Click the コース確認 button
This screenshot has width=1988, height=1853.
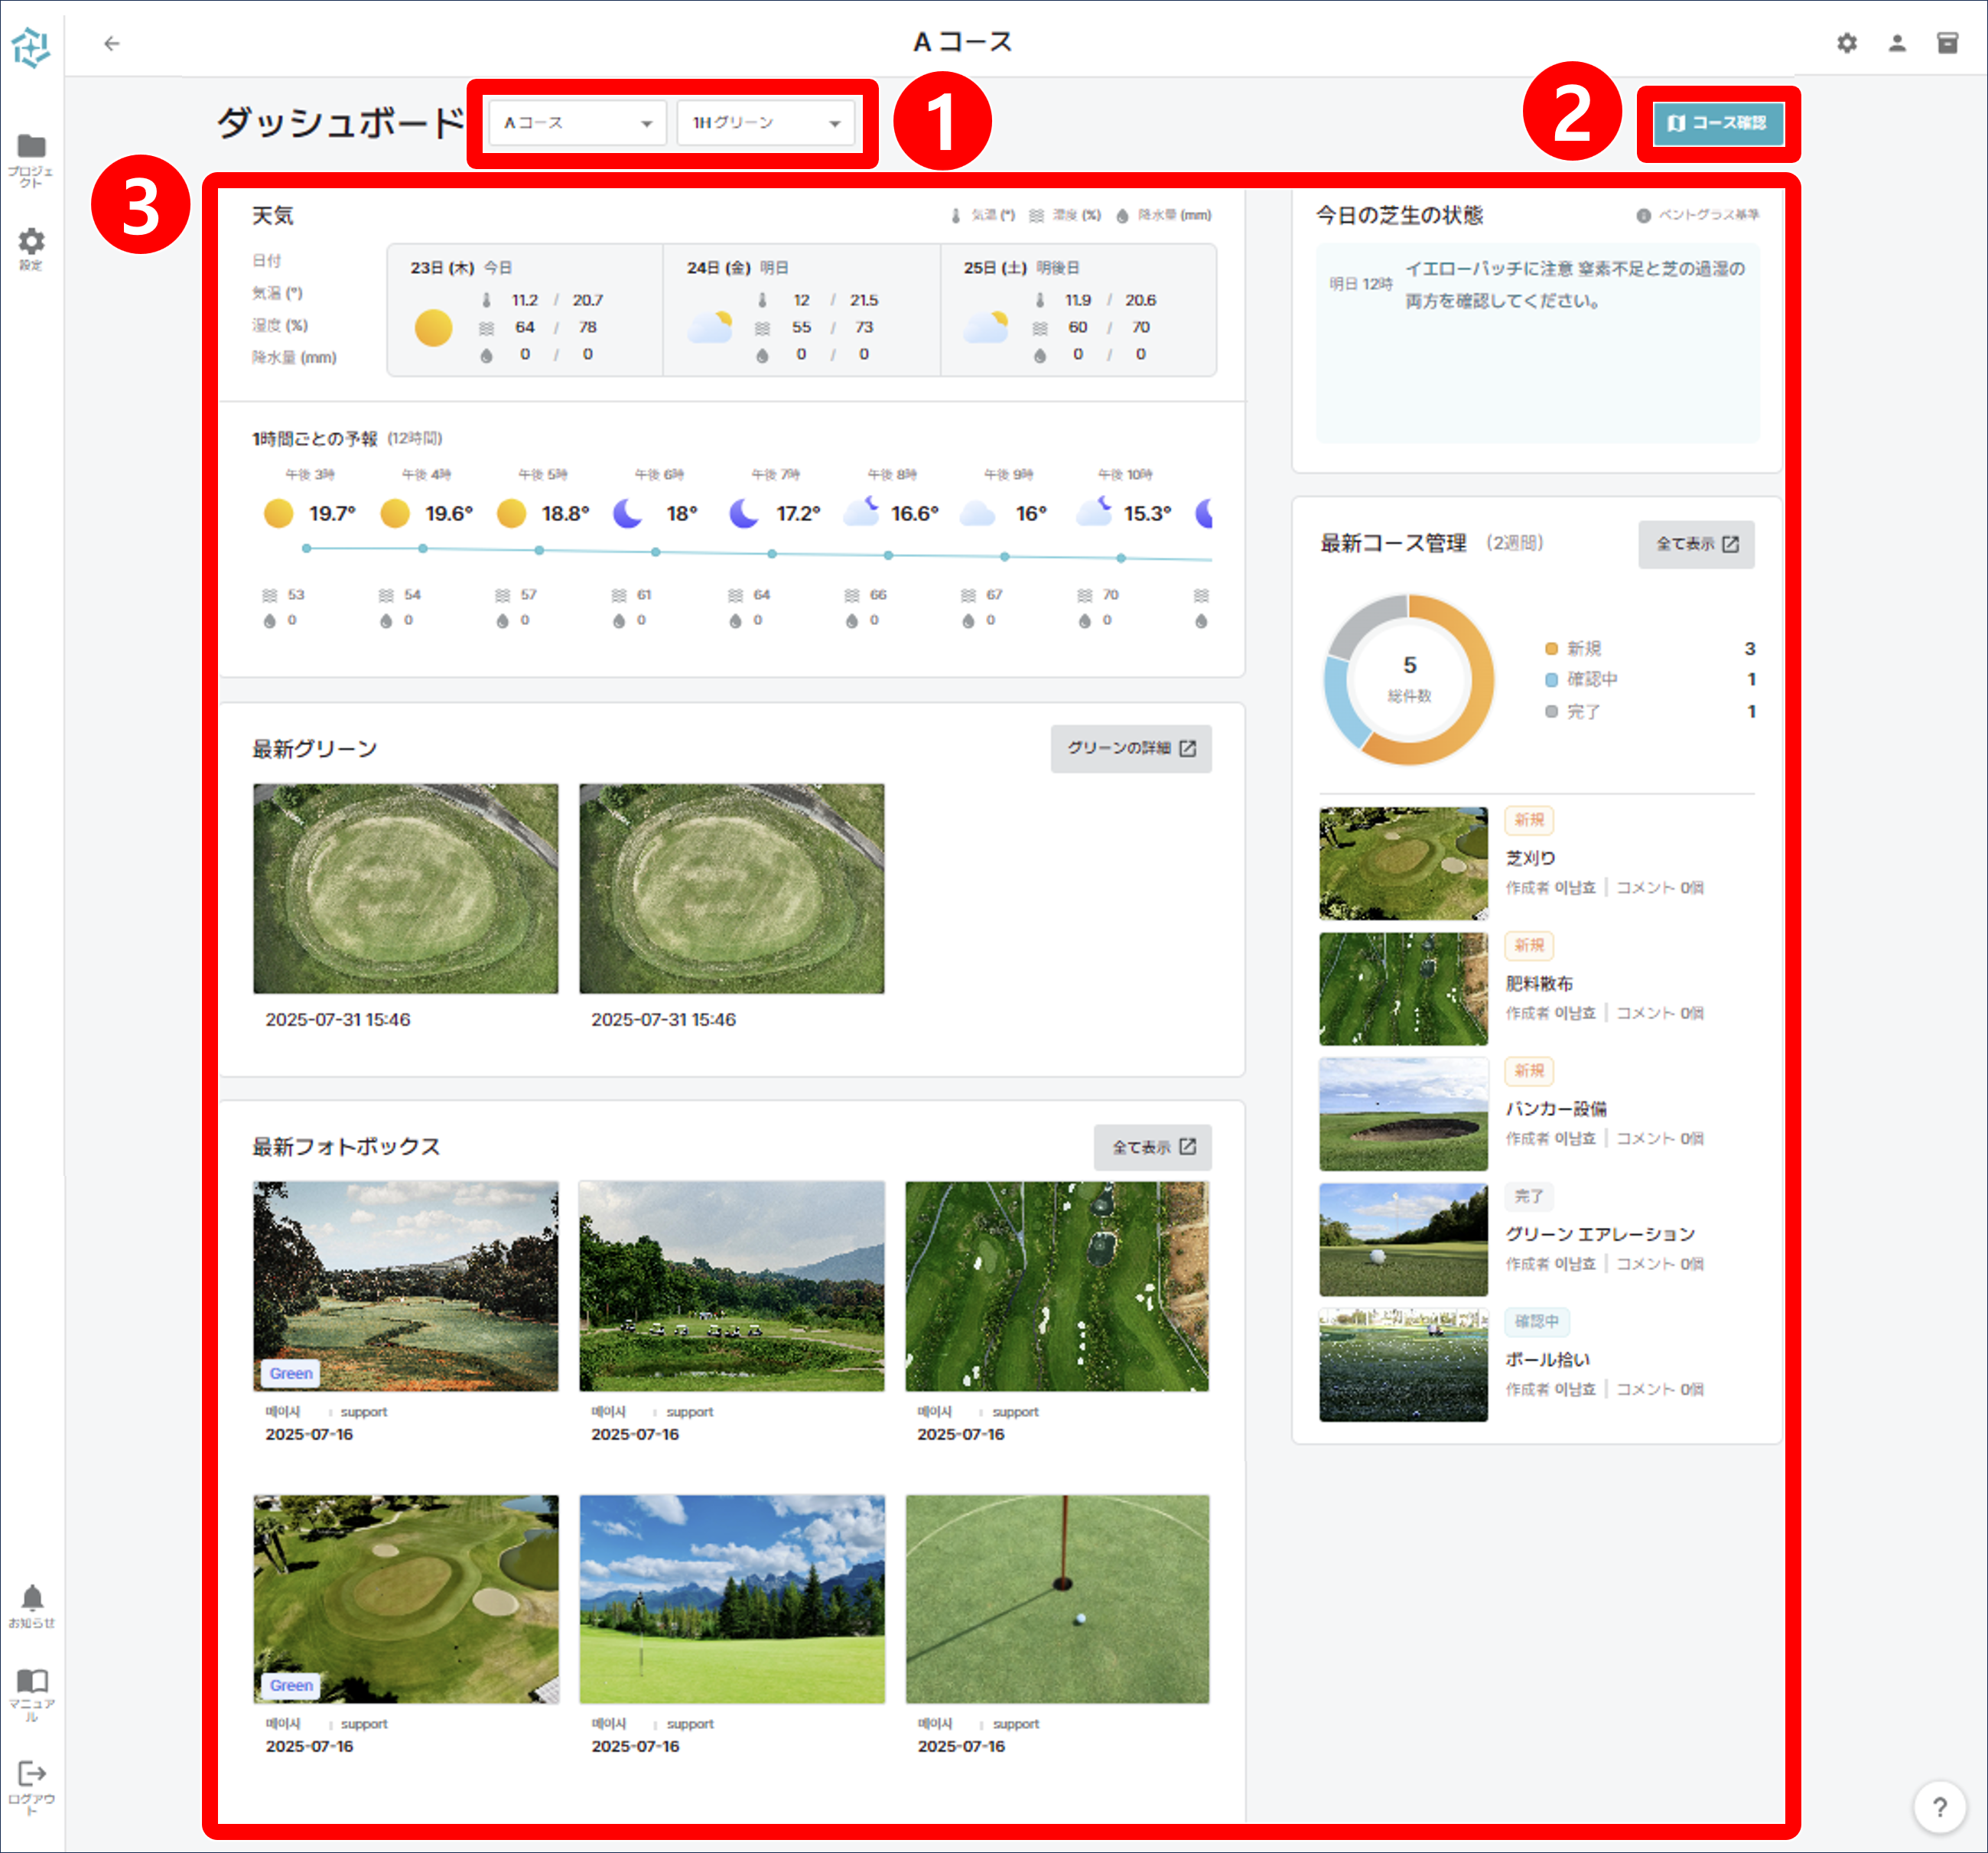[1717, 123]
